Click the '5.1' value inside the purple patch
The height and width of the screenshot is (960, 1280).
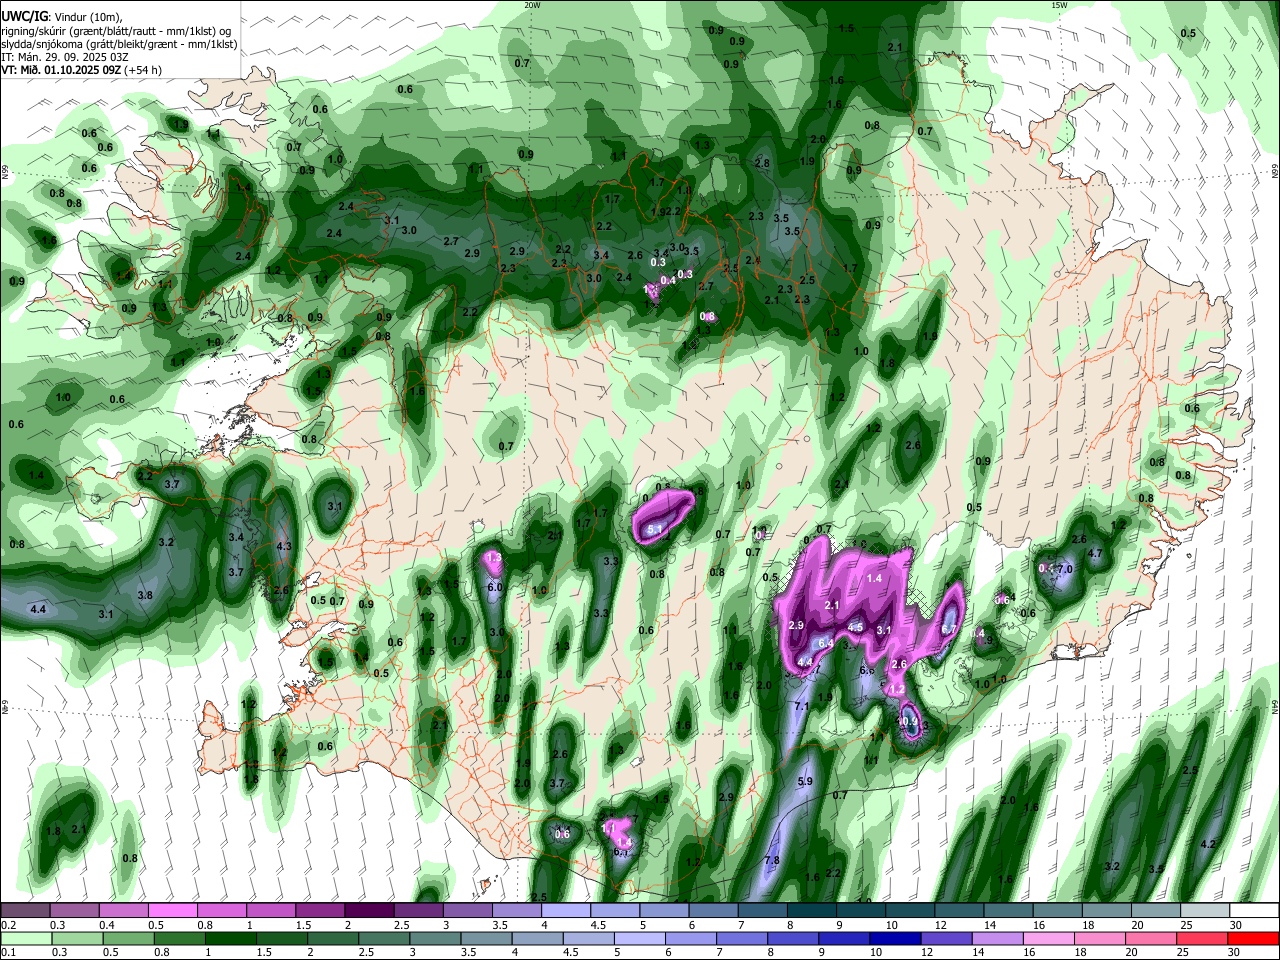[656, 529]
